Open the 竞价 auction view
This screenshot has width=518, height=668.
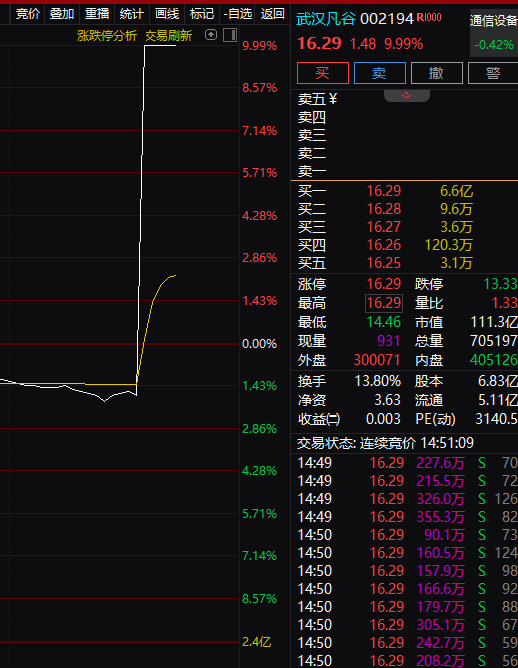tap(28, 14)
